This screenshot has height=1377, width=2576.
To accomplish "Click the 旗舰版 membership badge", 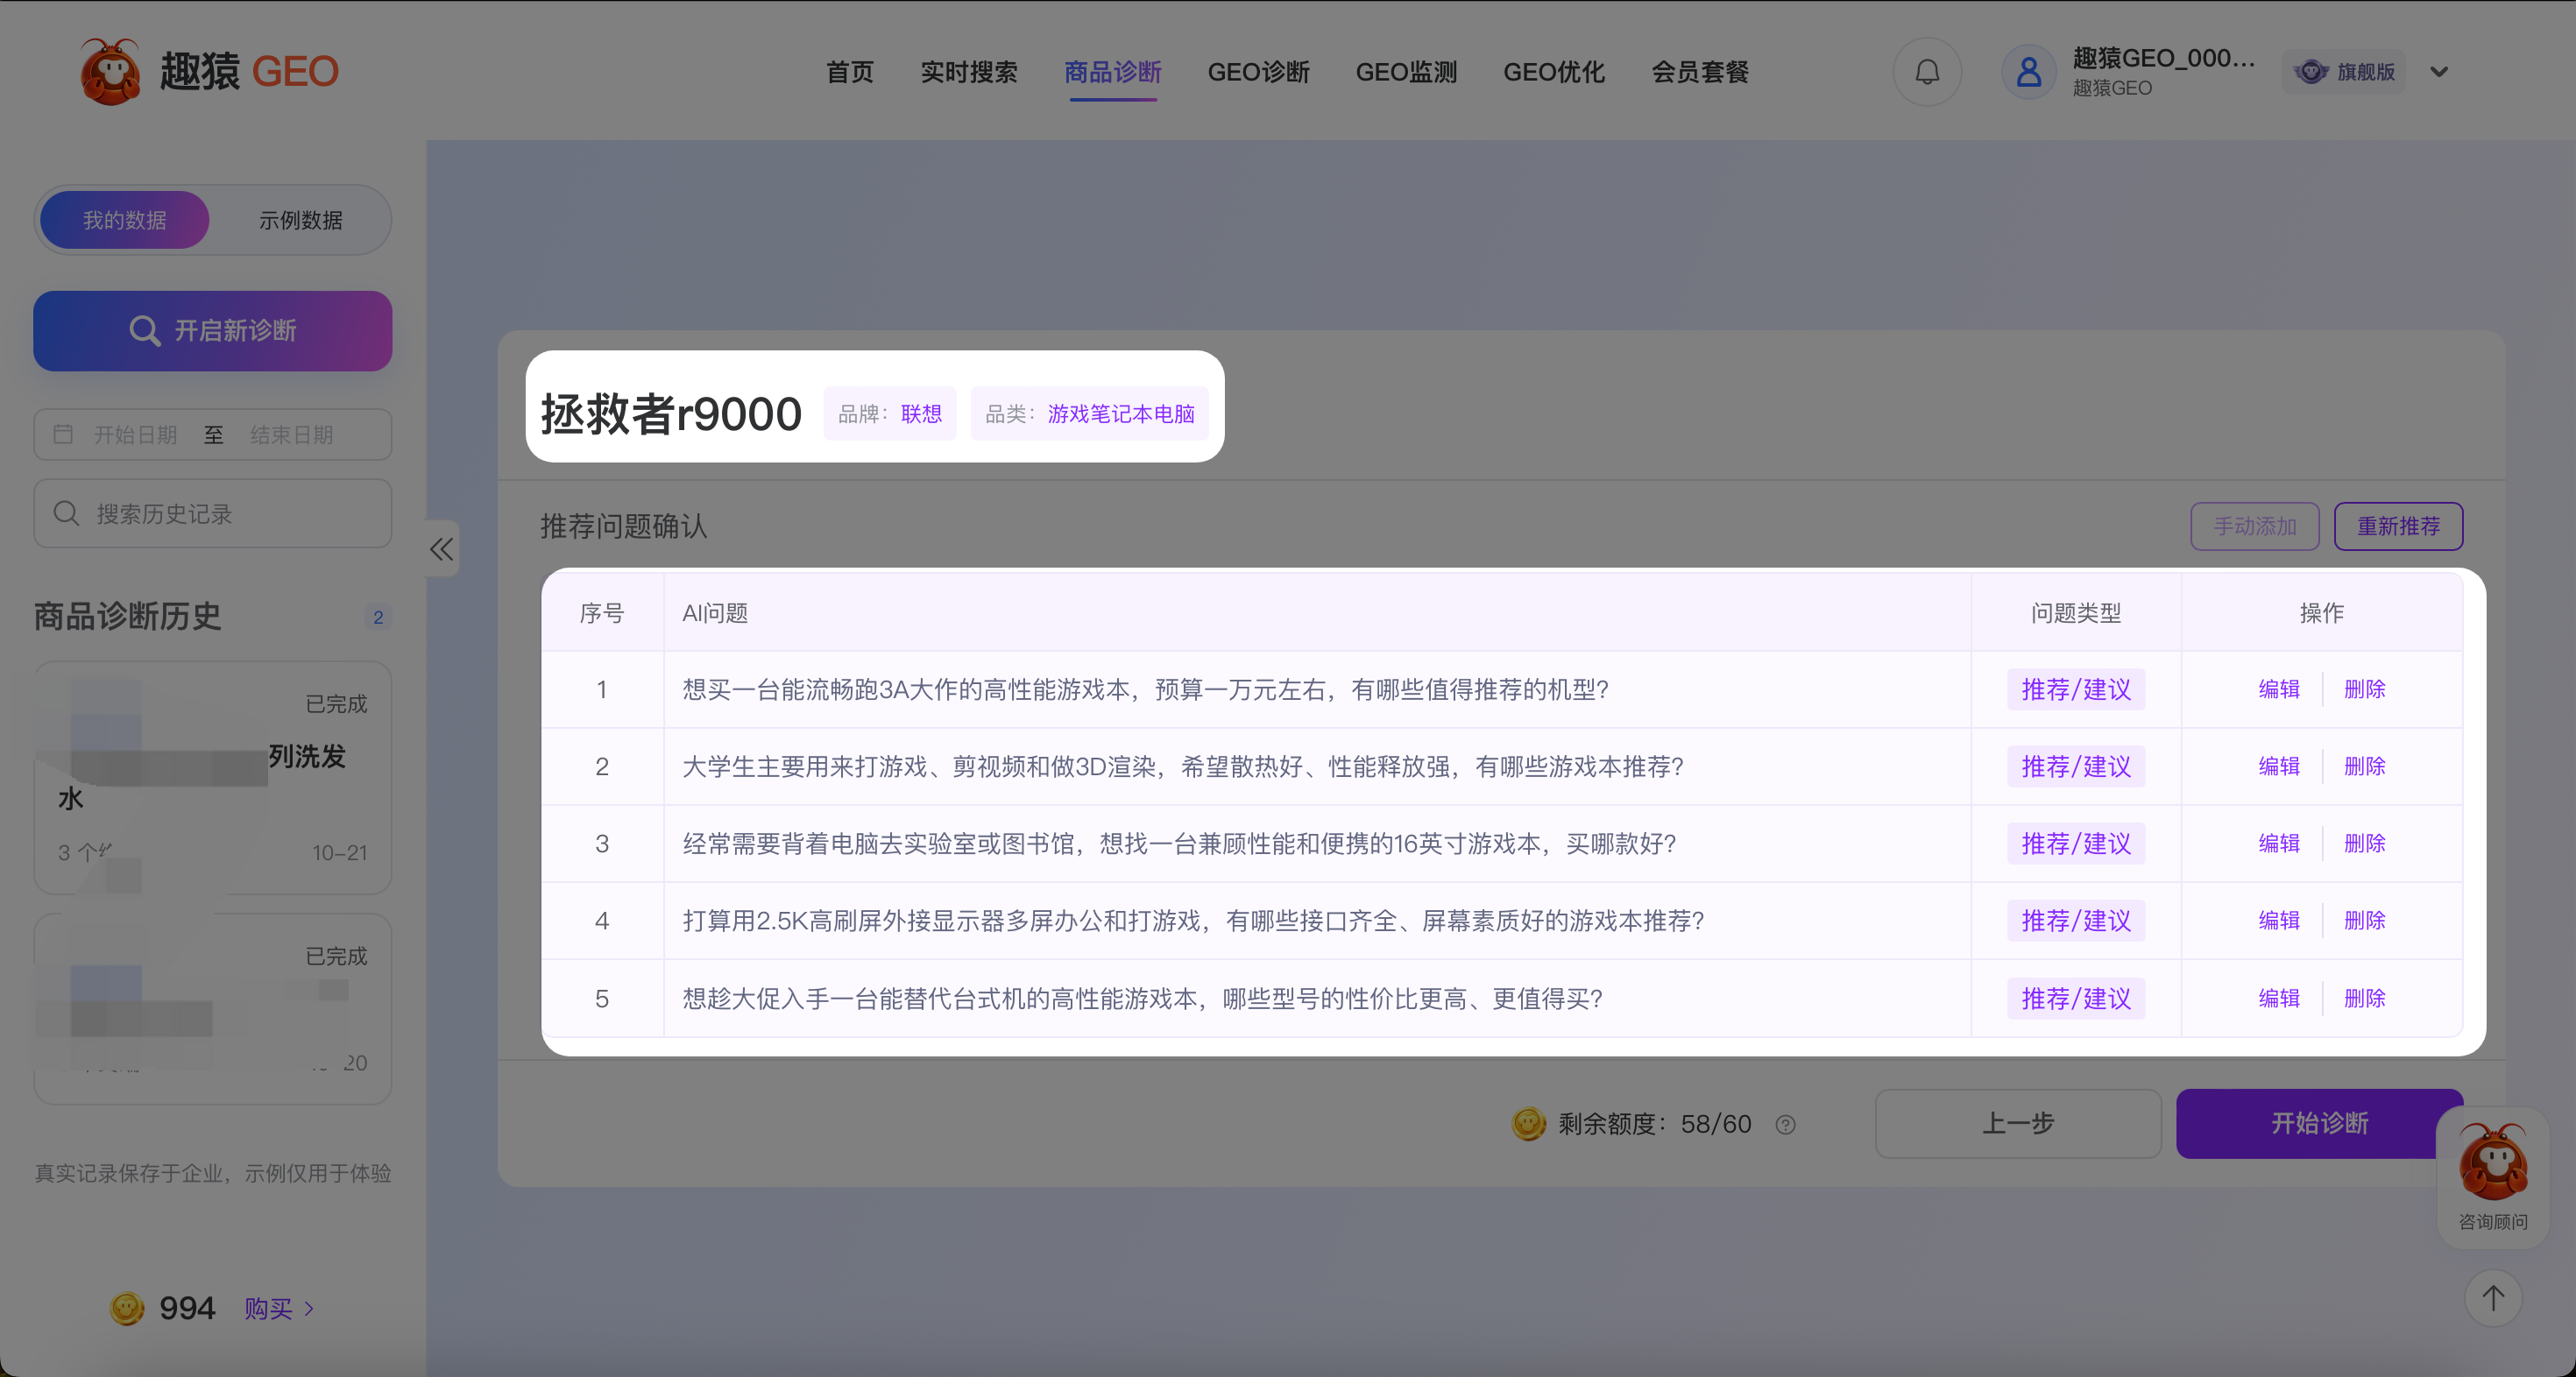I will click(x=2345, y=72).
